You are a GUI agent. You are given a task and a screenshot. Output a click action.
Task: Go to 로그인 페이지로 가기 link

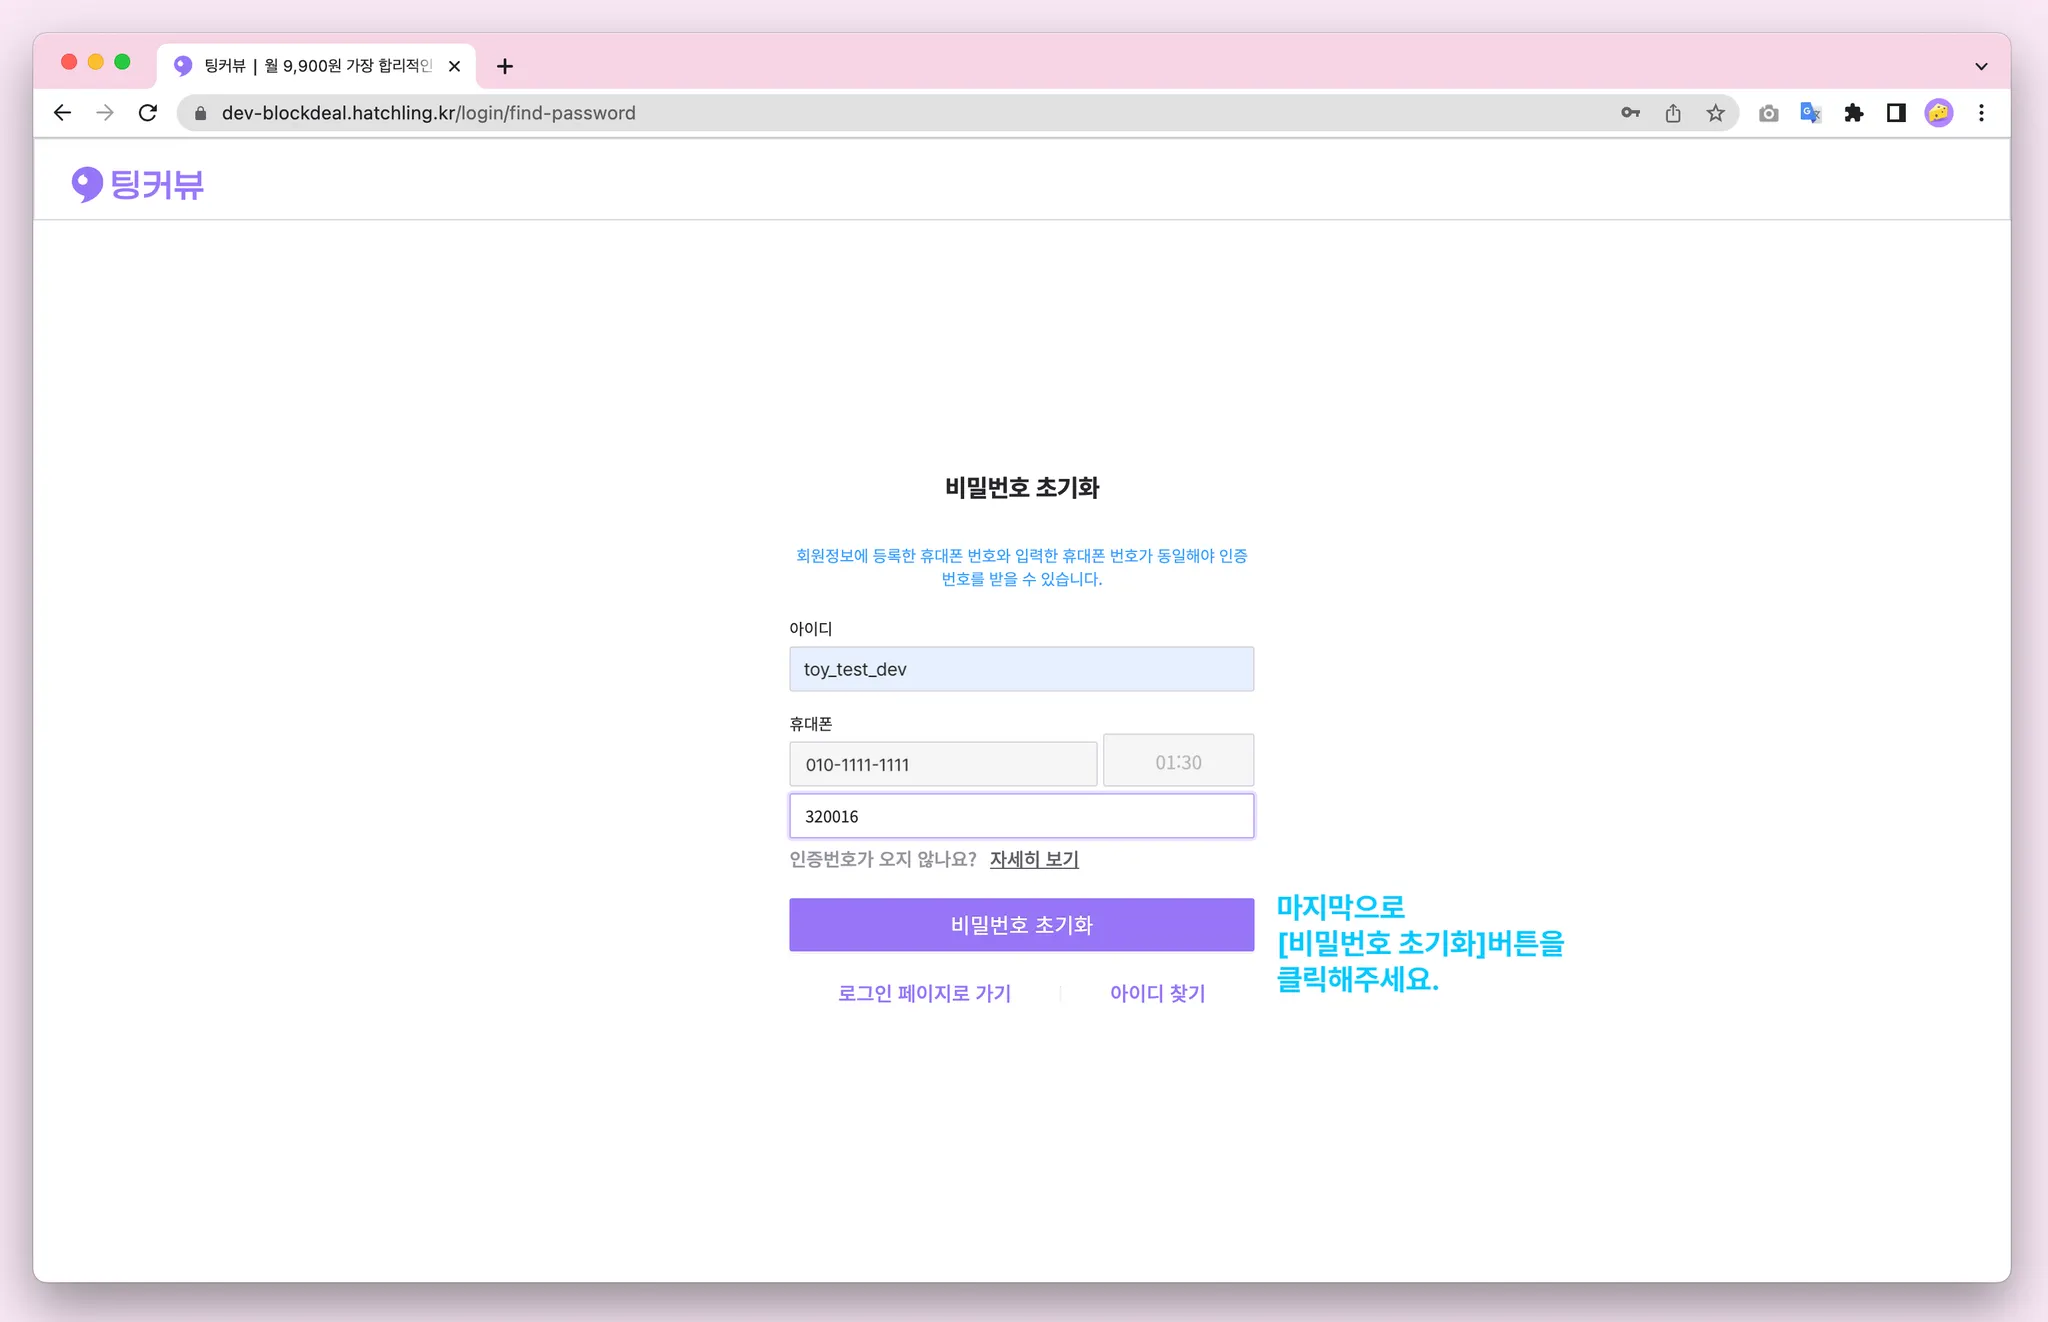pos(924,993)
